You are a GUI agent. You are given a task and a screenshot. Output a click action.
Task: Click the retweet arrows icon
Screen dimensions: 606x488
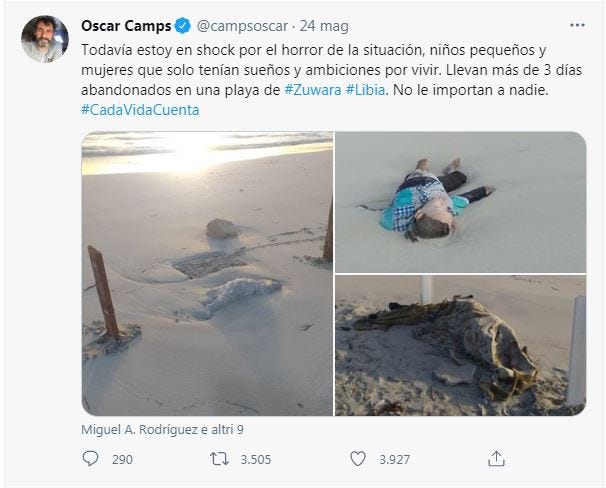tap(219, 459)
